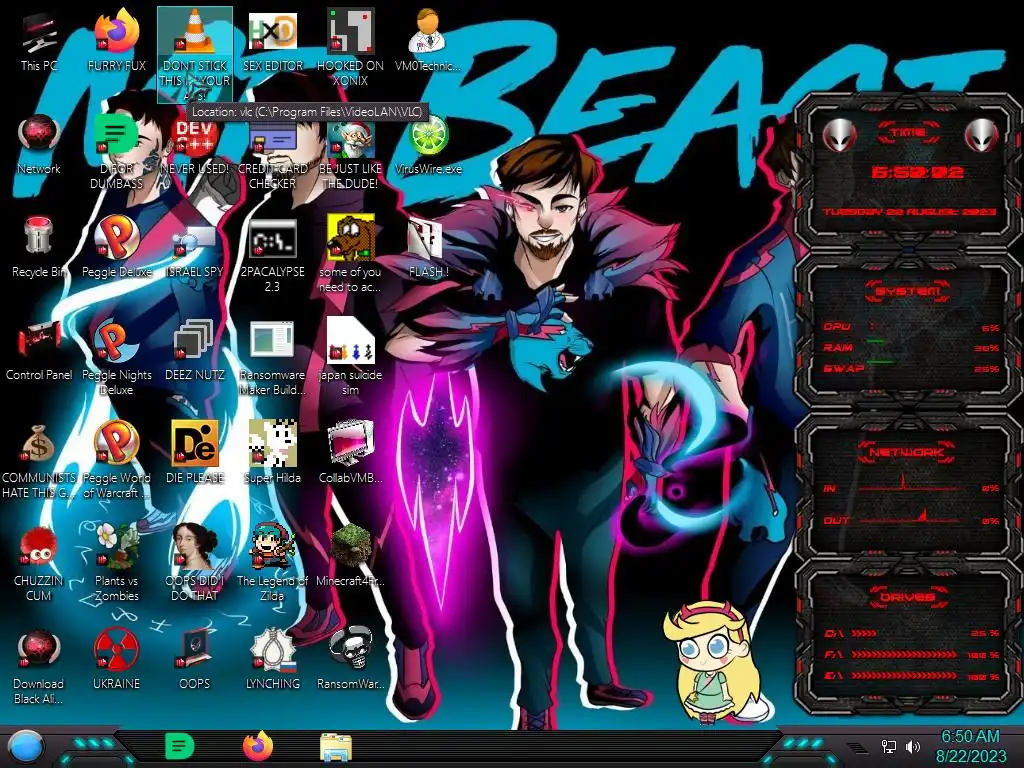This screenshot has width=1024, height=768.
Task: Click the volume speaker tray icon
Action: 912,746
